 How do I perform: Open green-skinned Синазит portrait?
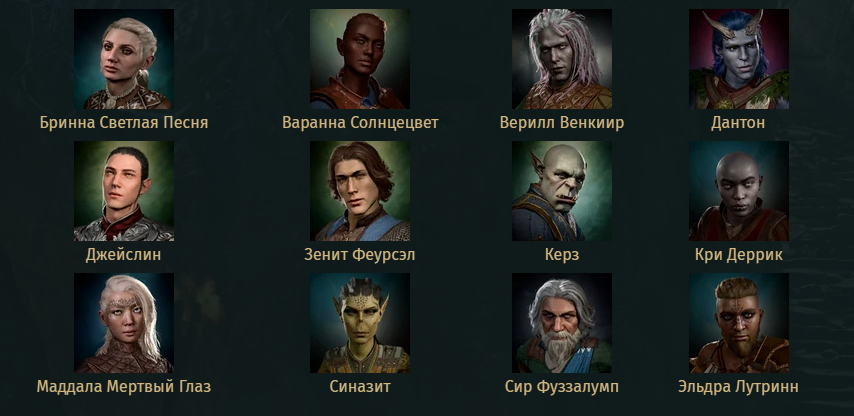pos(360,323)
